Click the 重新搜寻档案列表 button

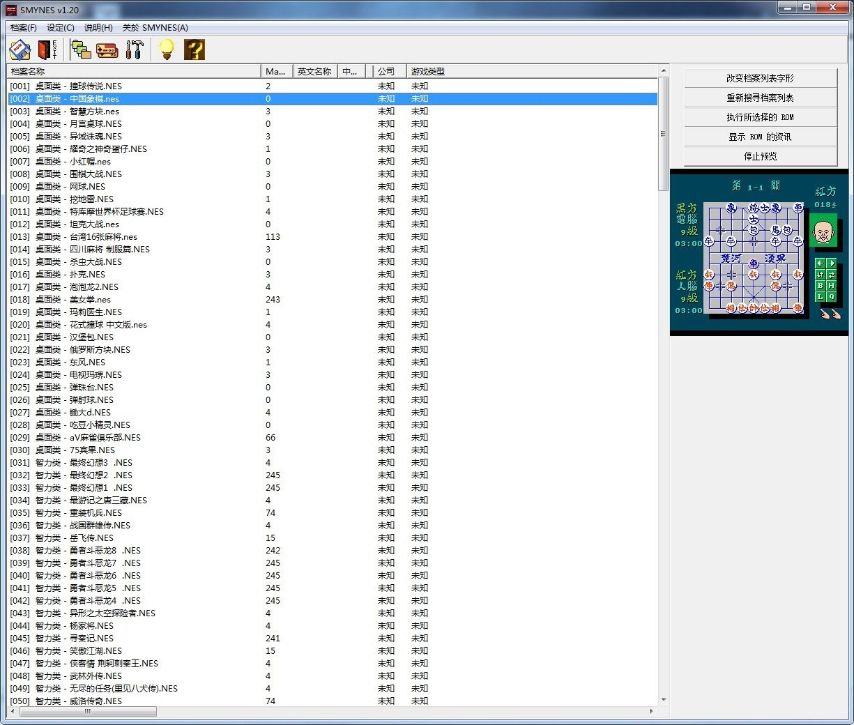(x=760, y=98)
